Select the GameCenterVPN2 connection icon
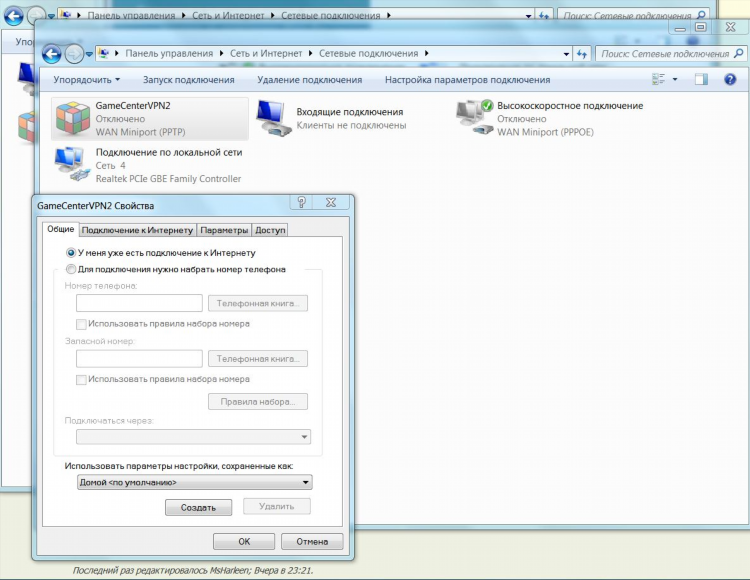Viewport: 750px width, 580px height. (73, 118)
